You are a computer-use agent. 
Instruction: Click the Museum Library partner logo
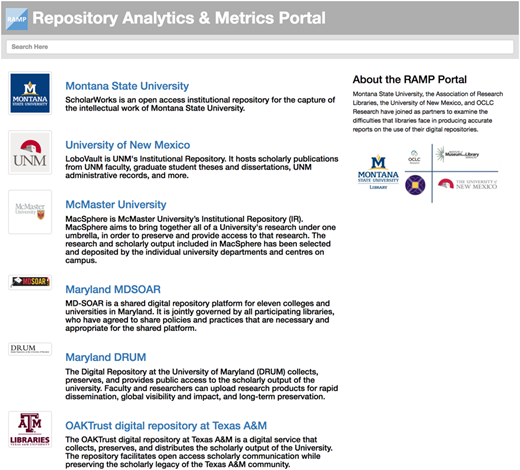(x=457, y=154)
